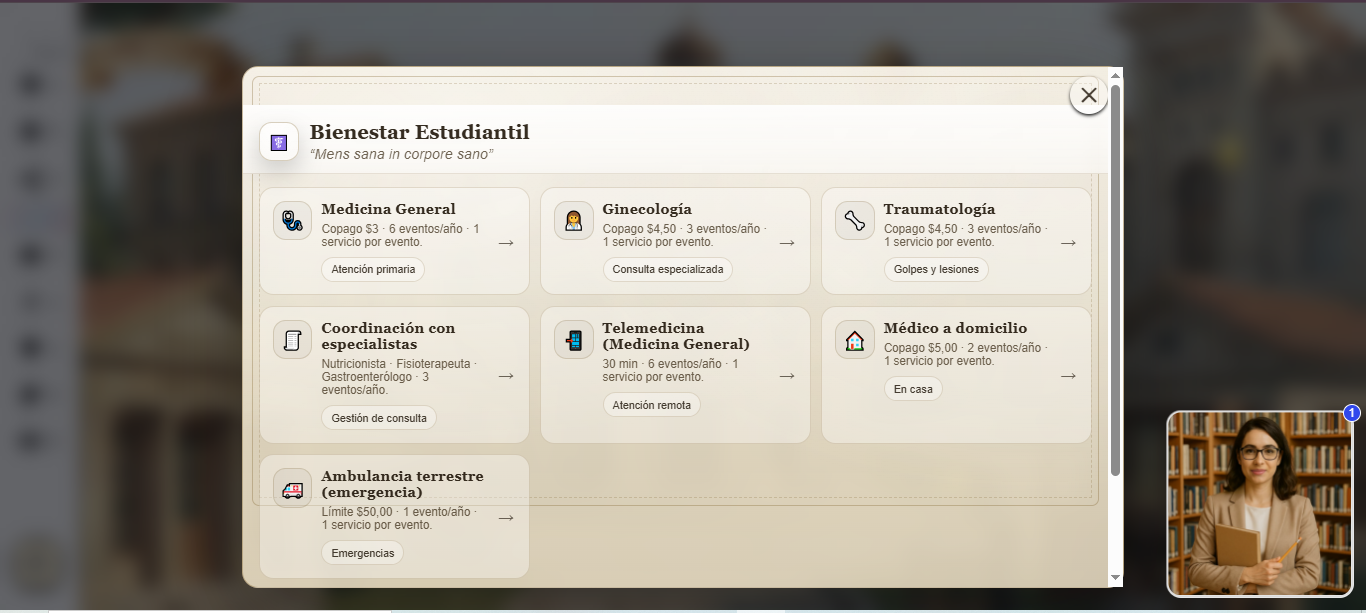Click the ambulance icon for Ambulancia terrestre
The image size is (1366, 613).
click(x=292, y=488)
